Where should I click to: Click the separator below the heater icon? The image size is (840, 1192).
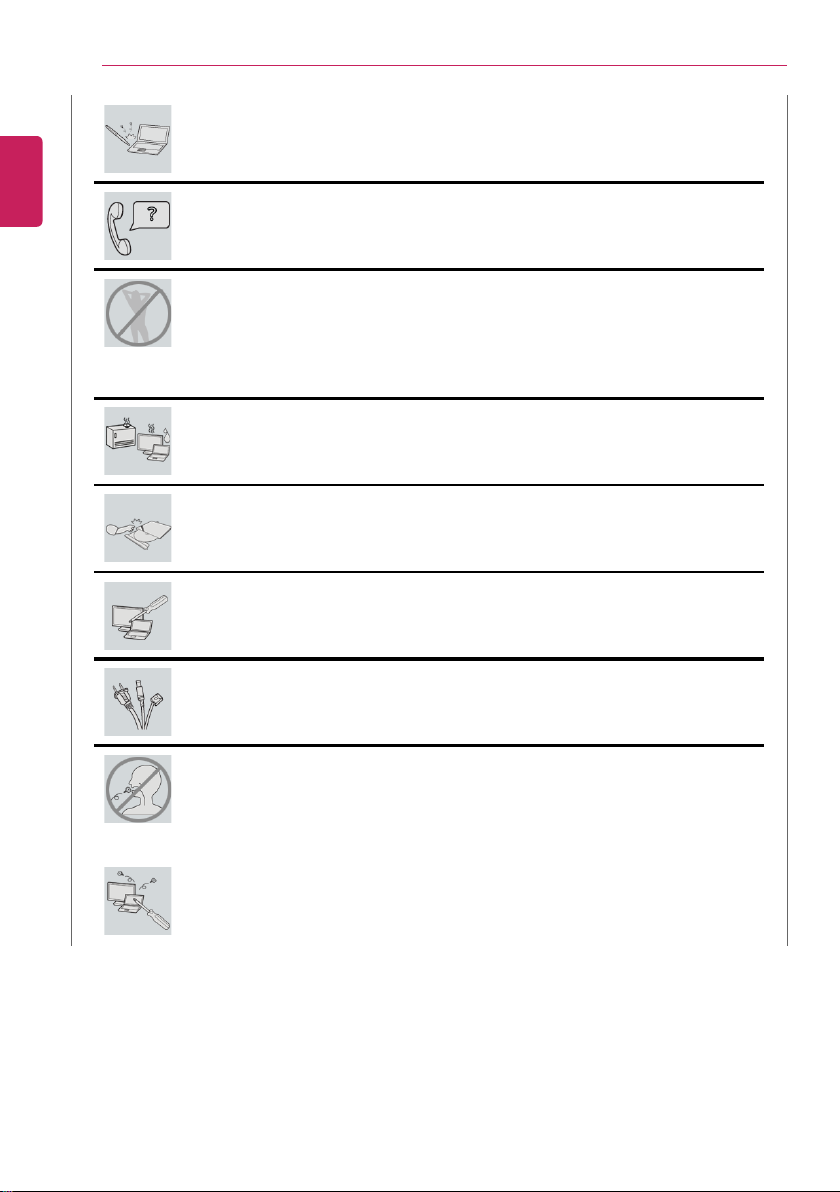point(429,484)
